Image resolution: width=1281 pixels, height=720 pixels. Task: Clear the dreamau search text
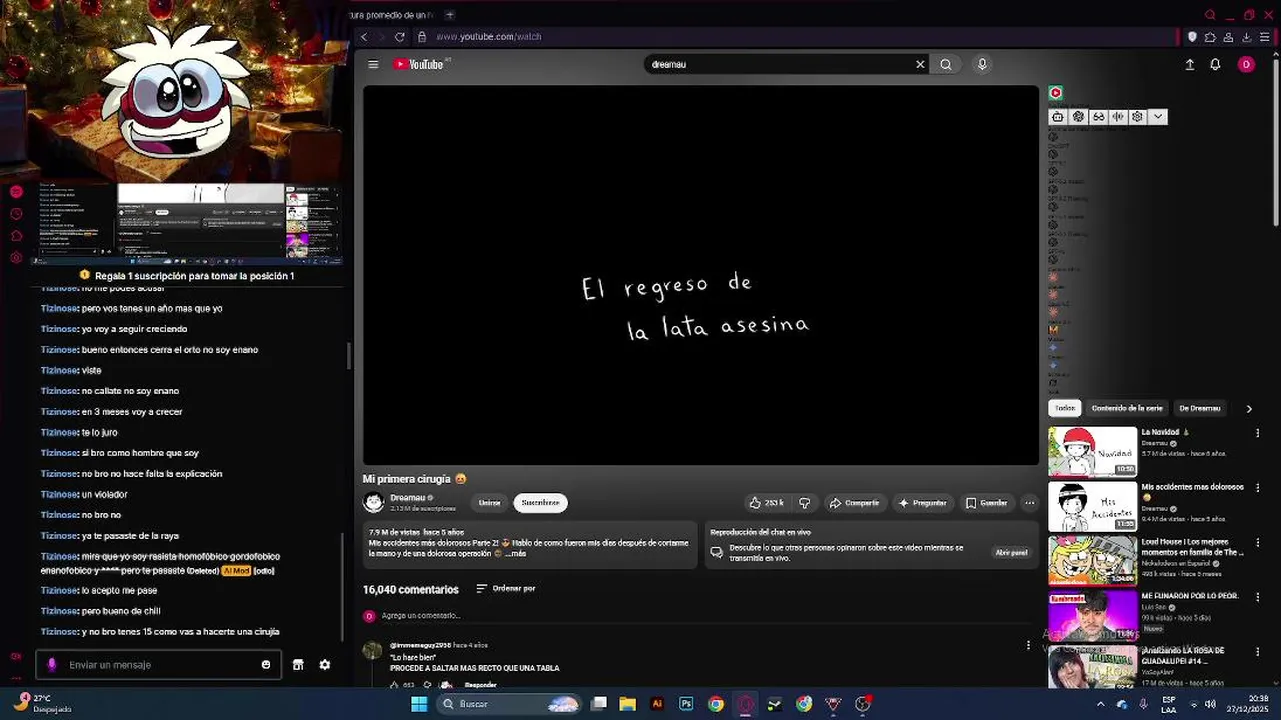920,64
